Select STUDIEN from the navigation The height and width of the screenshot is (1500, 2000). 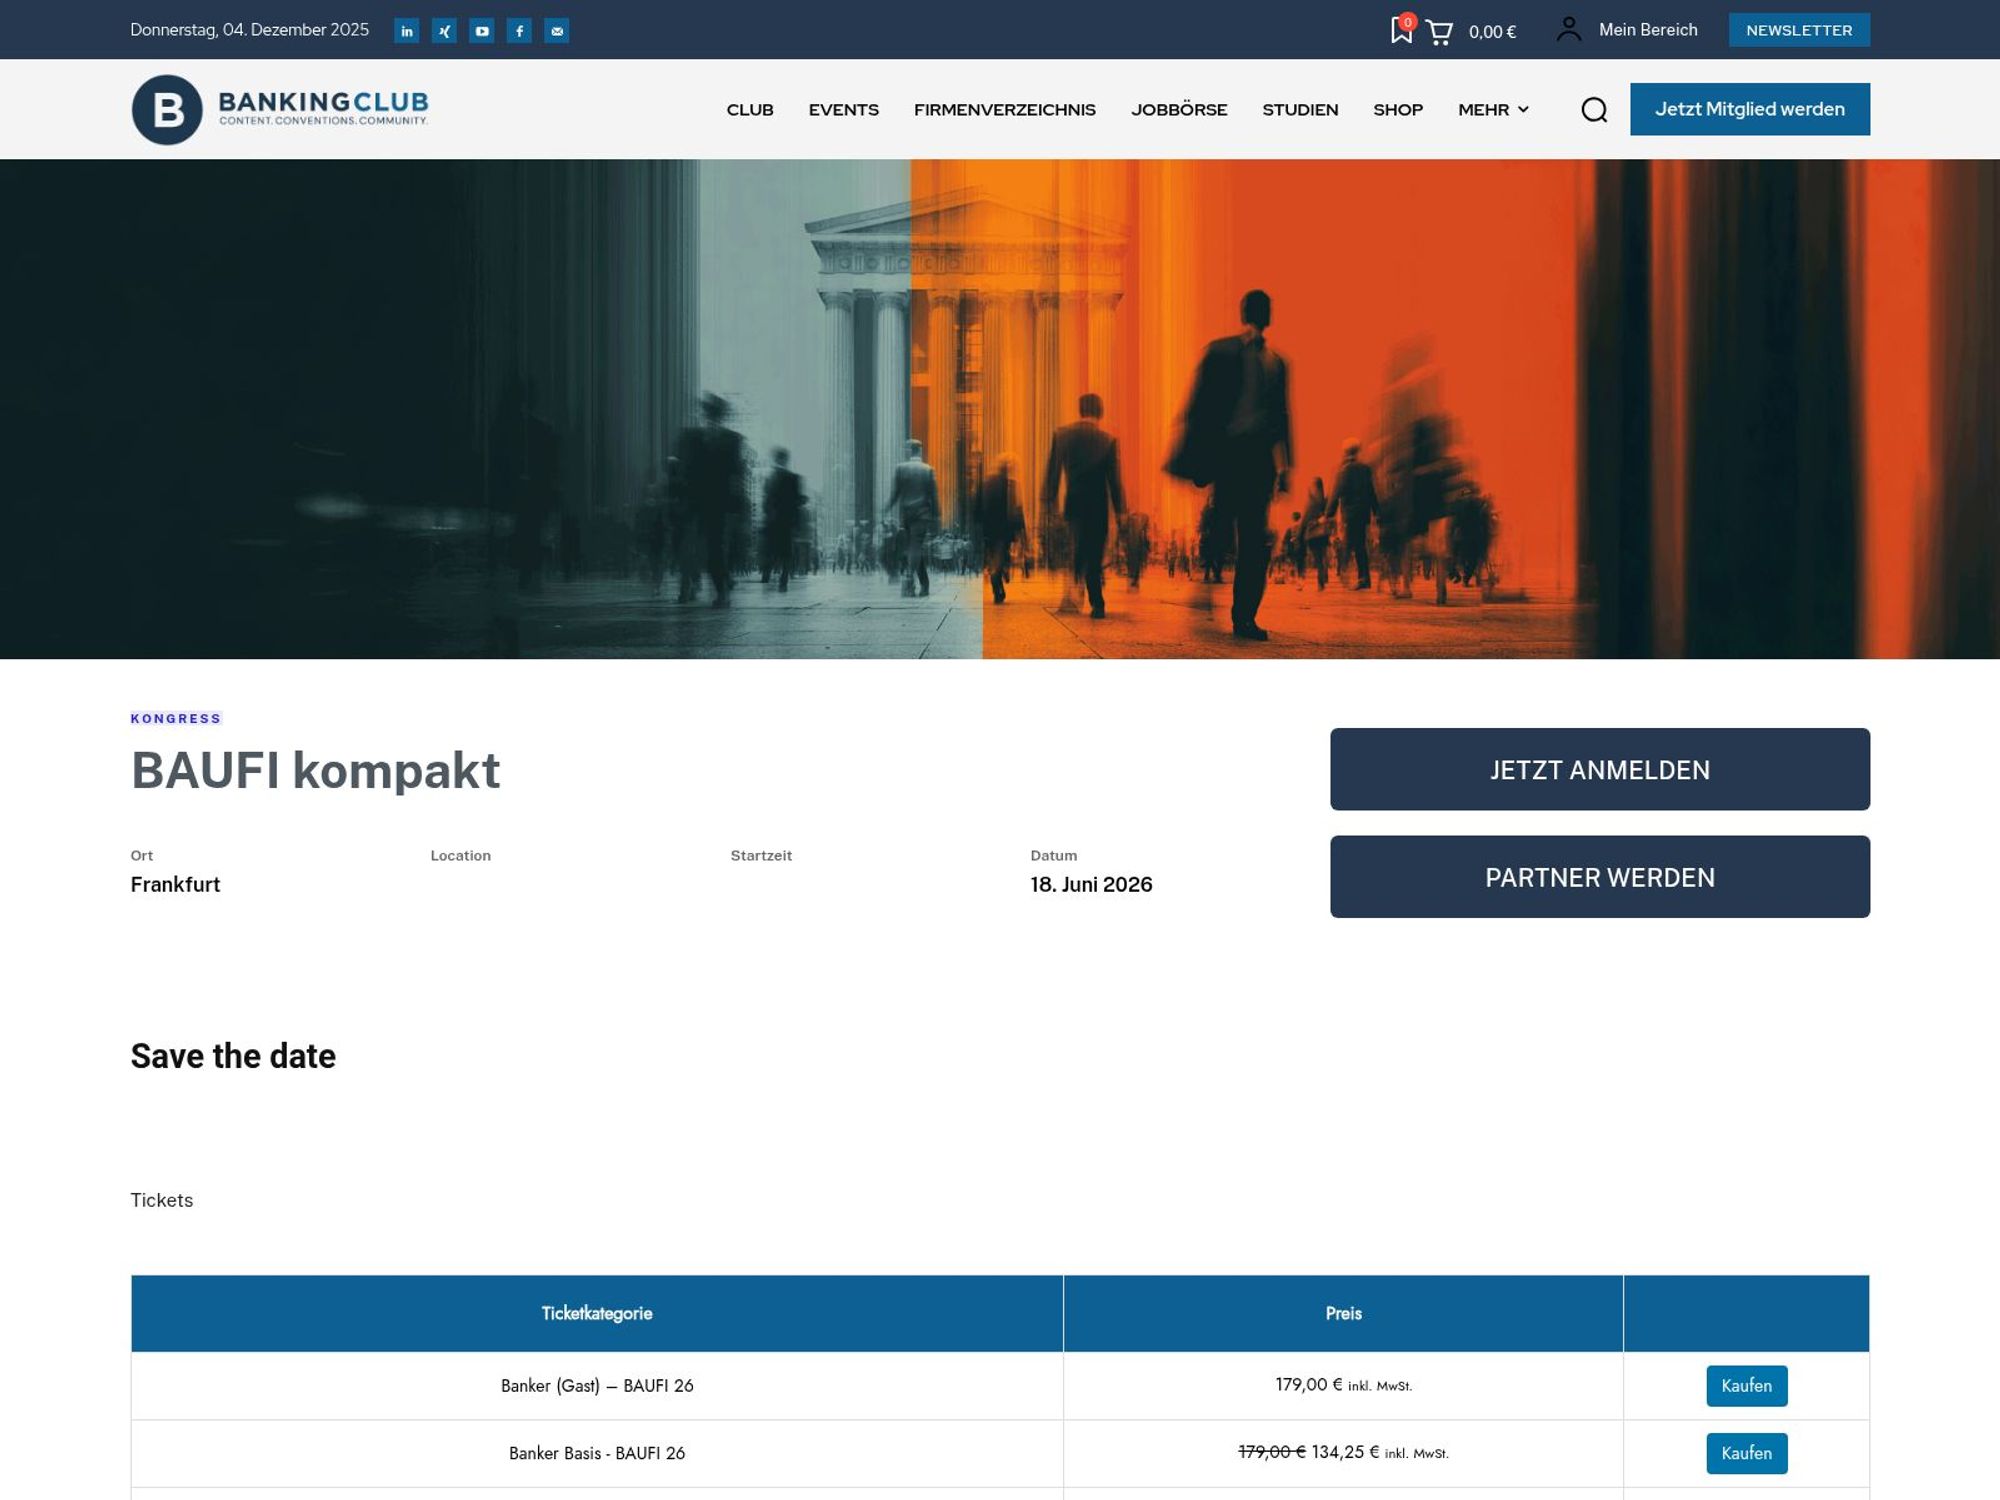tap(1300, 110)
